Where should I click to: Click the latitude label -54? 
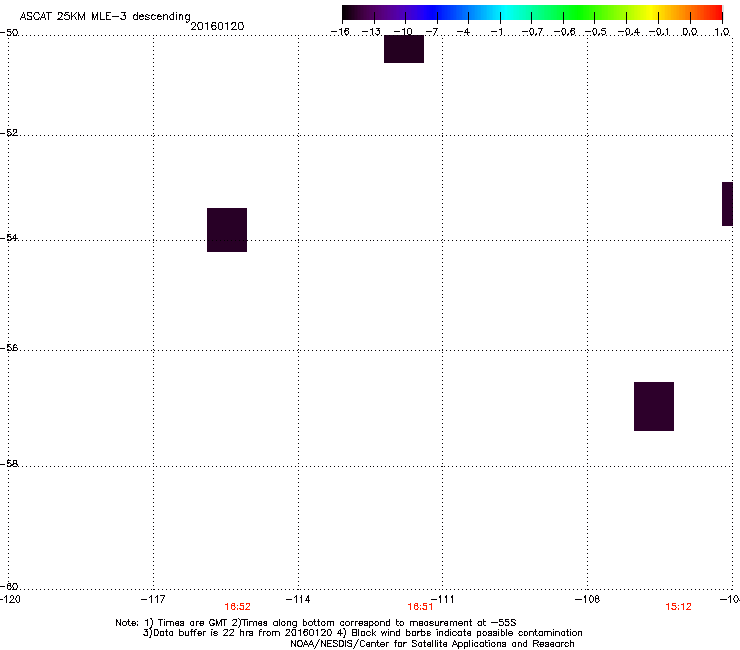(9, 237)
